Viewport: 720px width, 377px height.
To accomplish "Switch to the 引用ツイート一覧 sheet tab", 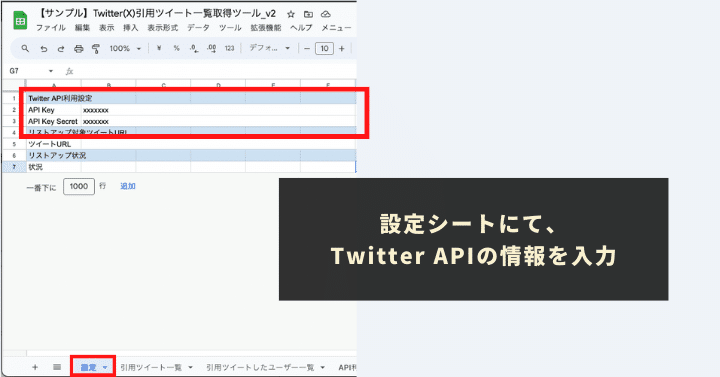I will tap(151, 367).
